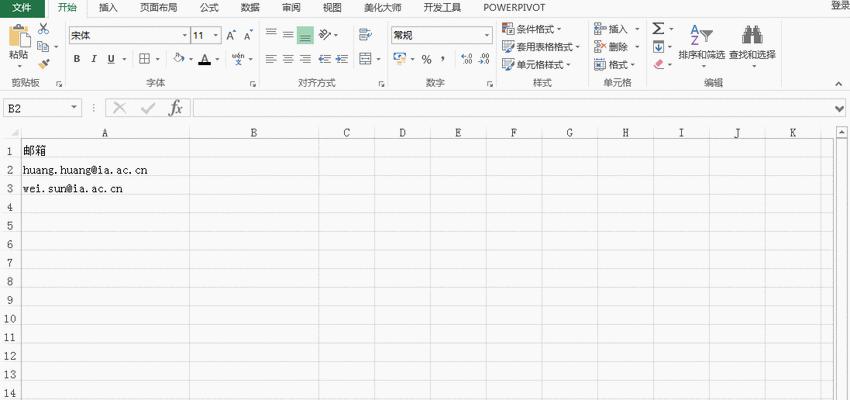Decrease font size with smaller A

[248, 36]
